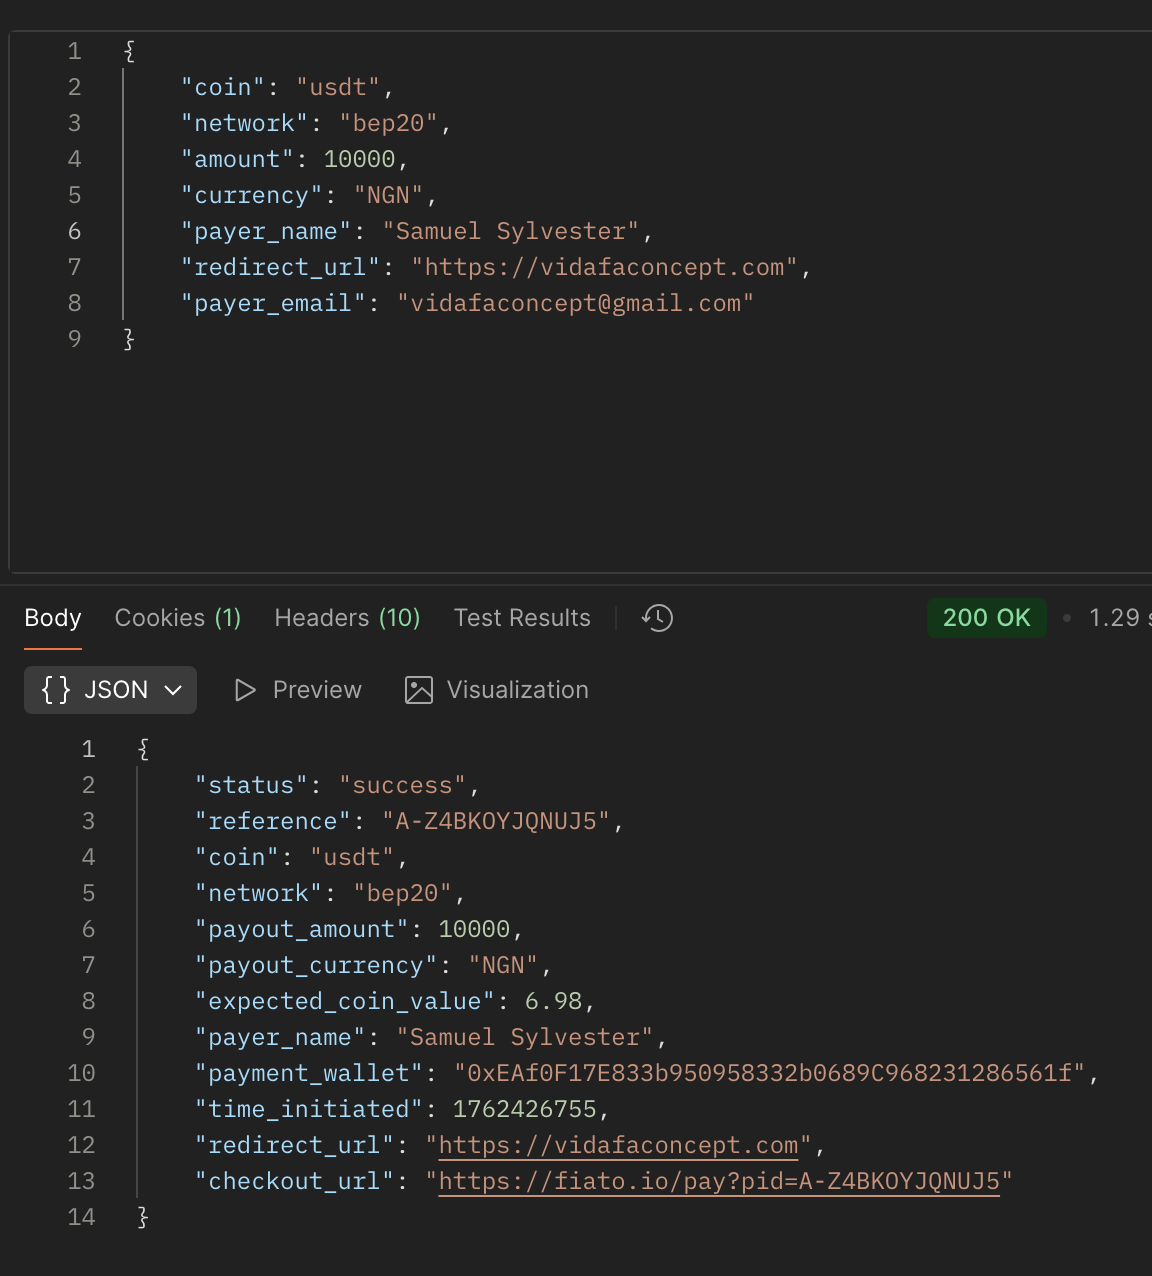Click the Visualization image icon

[418, 690]
